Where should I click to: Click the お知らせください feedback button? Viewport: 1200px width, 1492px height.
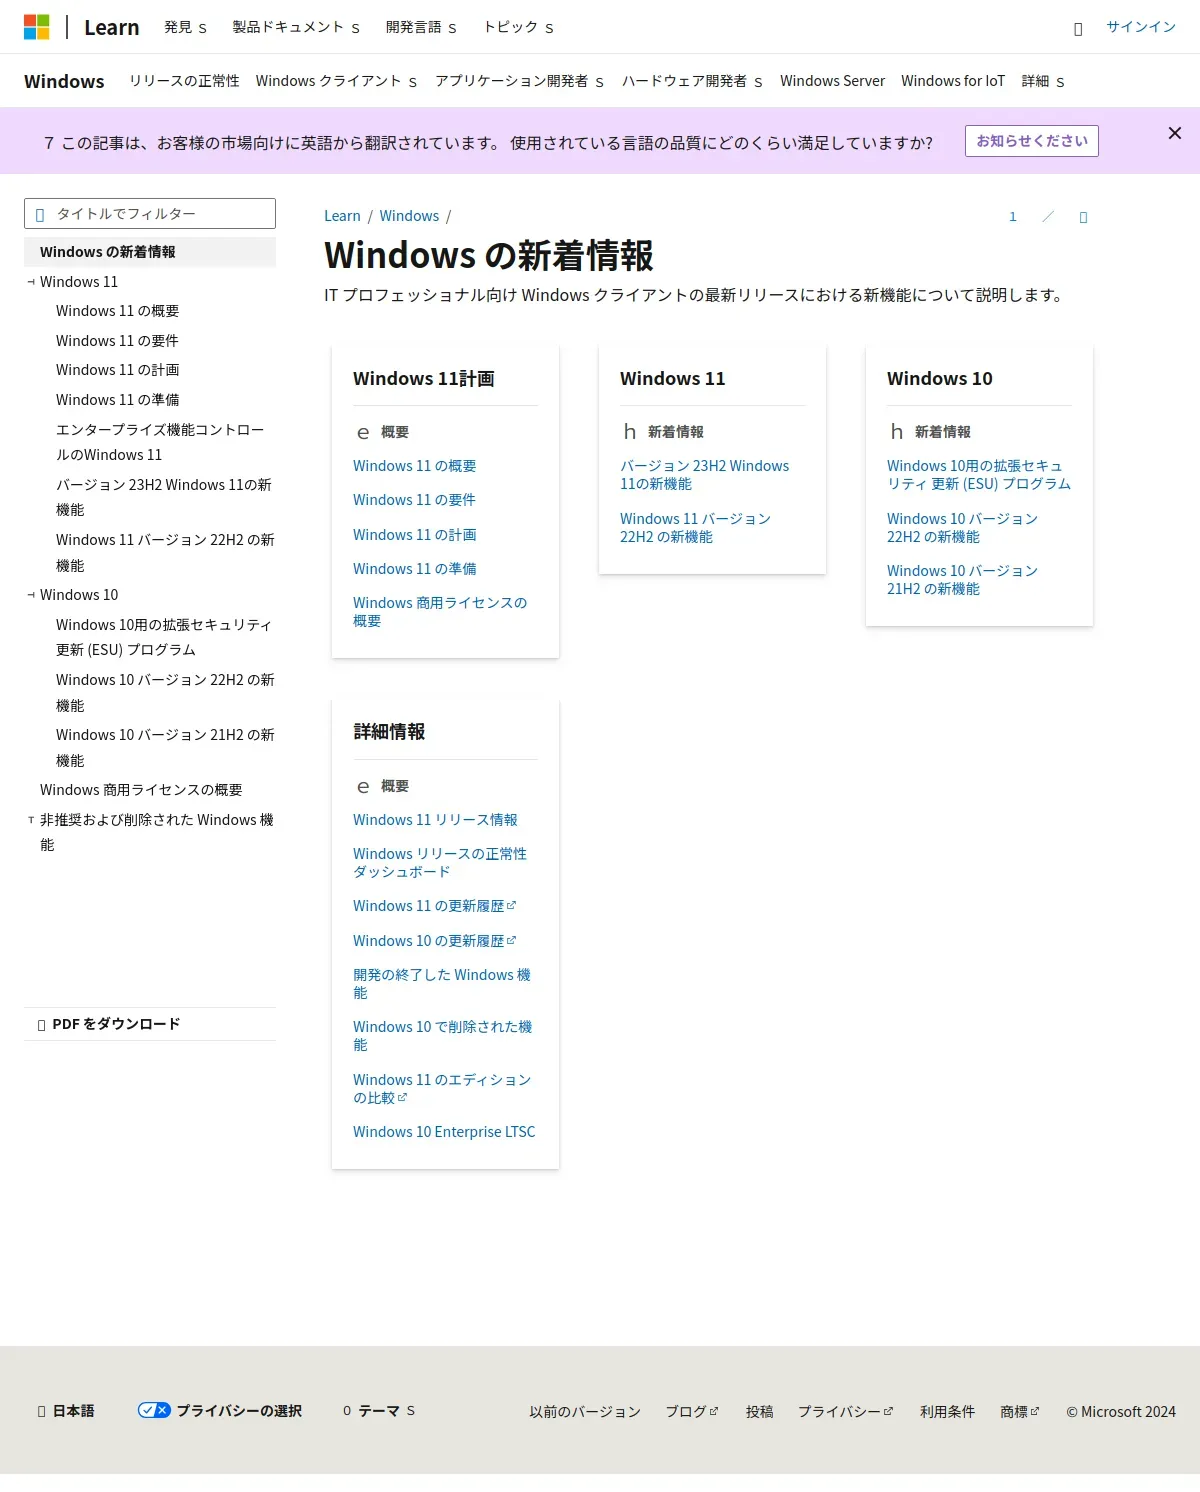tap(1032, 141)
